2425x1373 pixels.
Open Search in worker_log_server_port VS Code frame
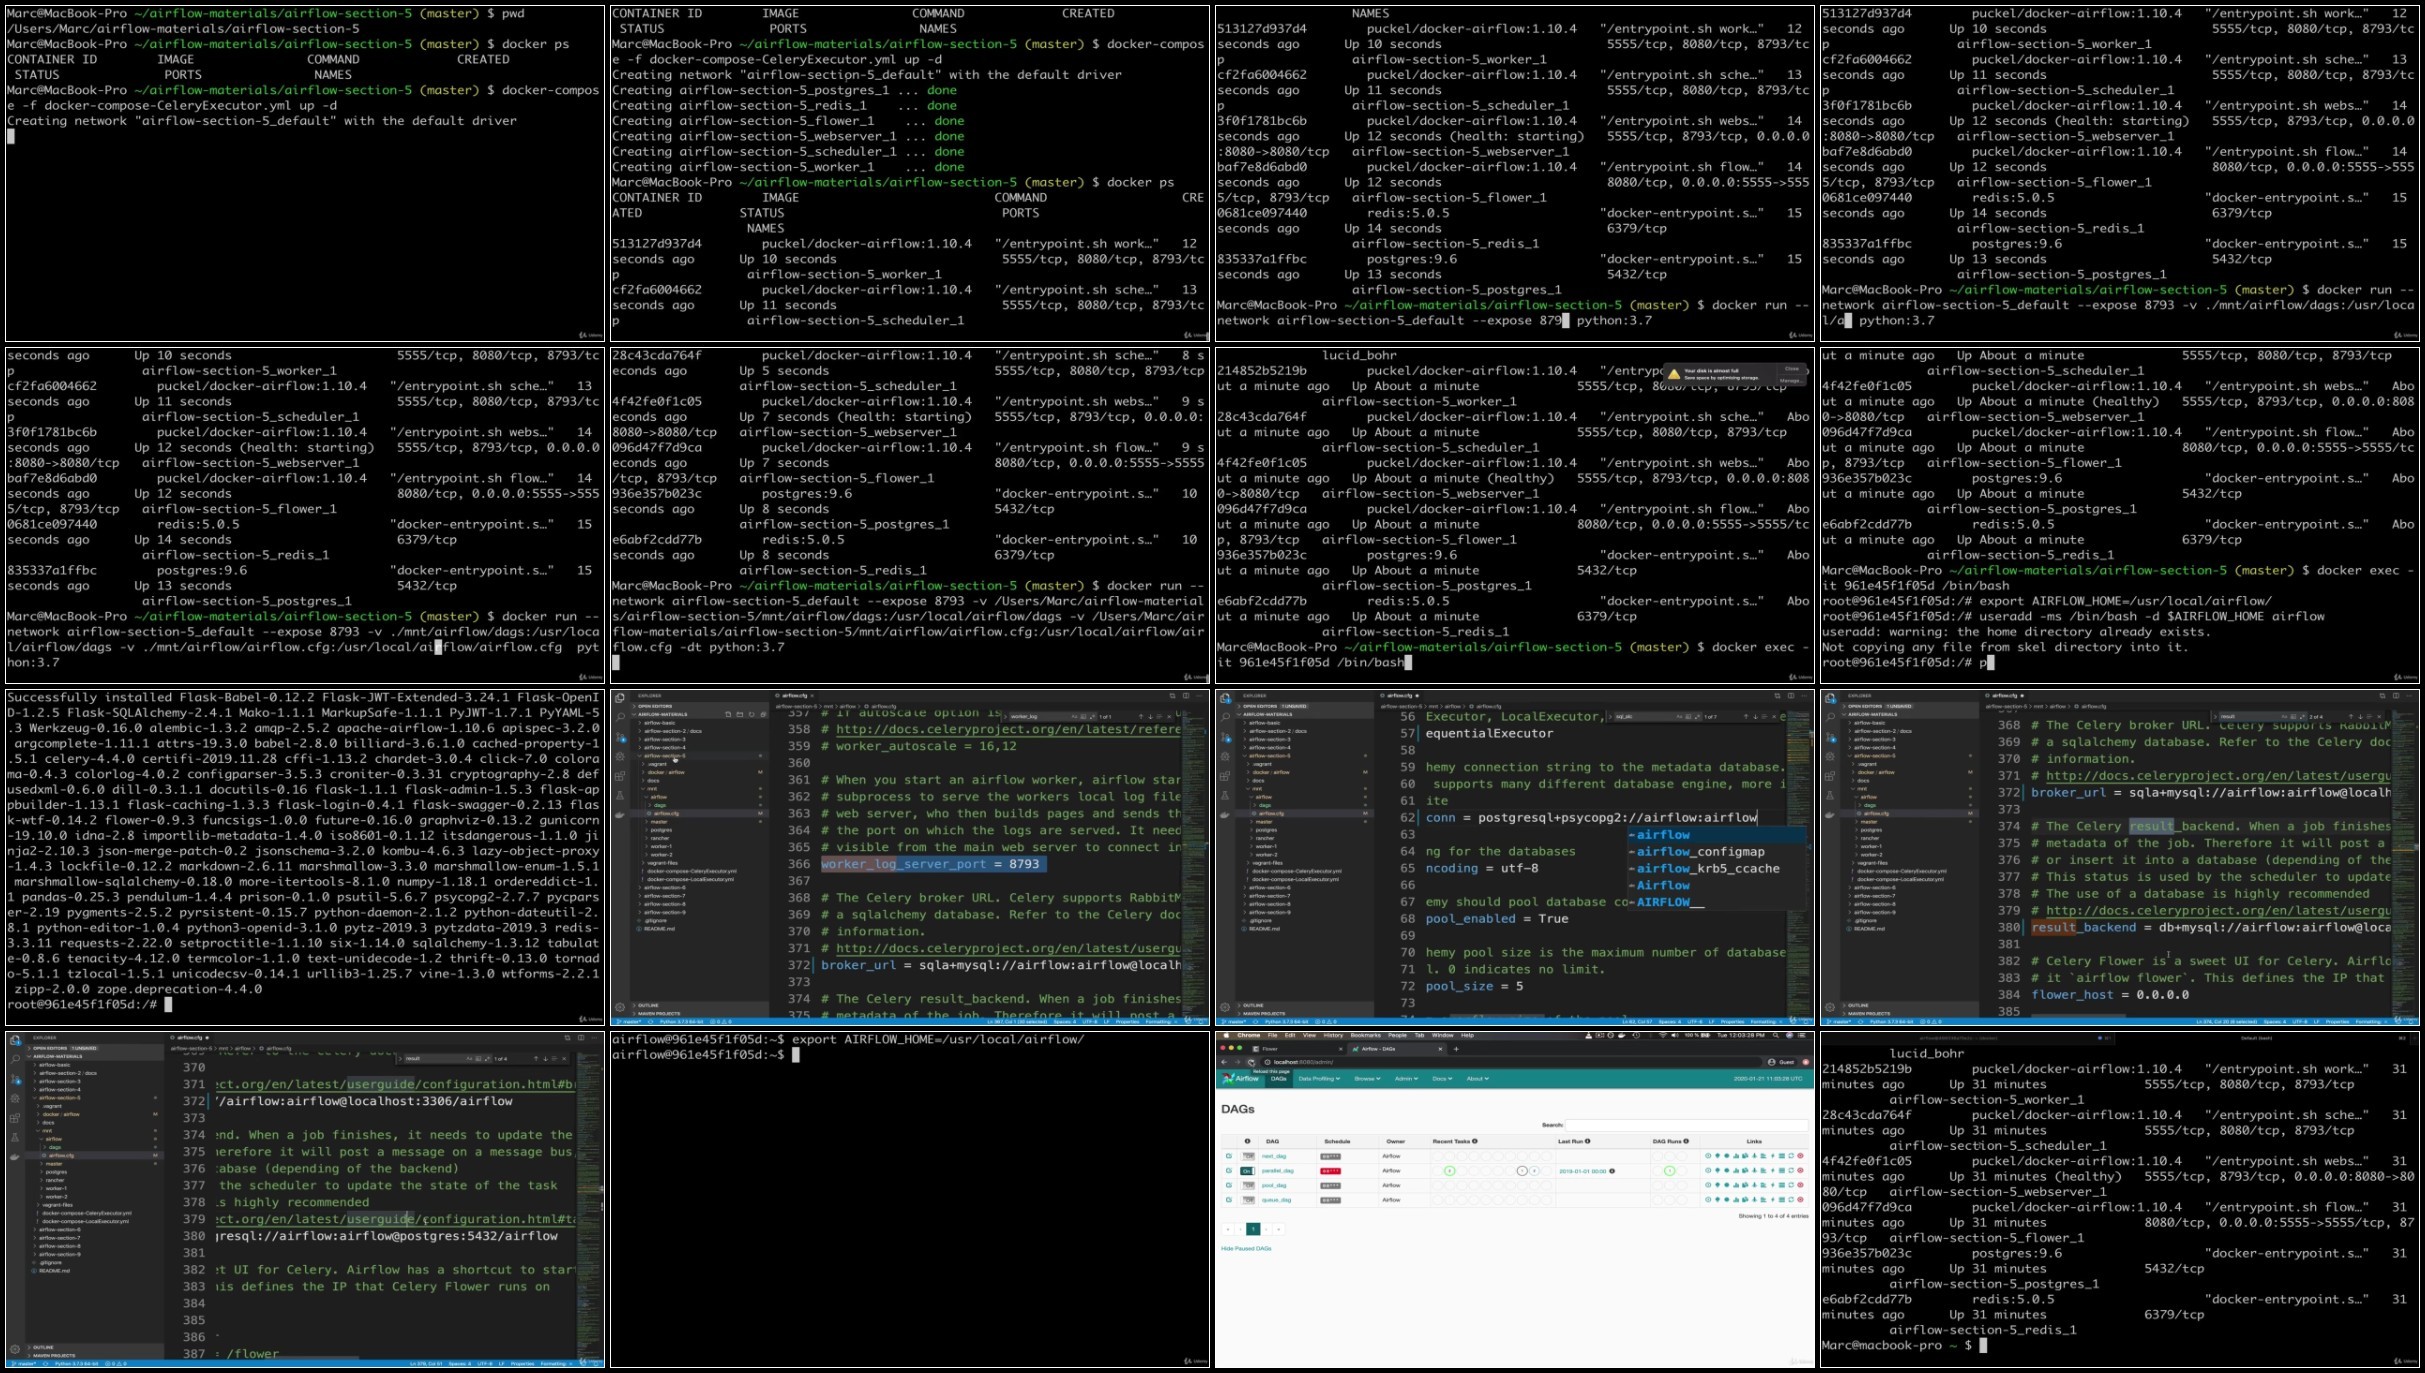(x=620, y=716)
